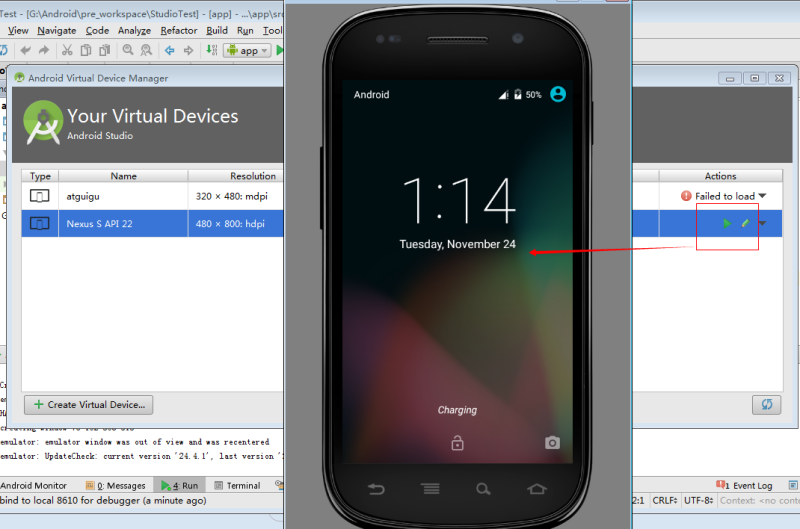Click the Find magnifier toolbar icon
Image resolution: width=800 pixels, height=529 pixels.
pyautogui.click(x=128, y=50)
